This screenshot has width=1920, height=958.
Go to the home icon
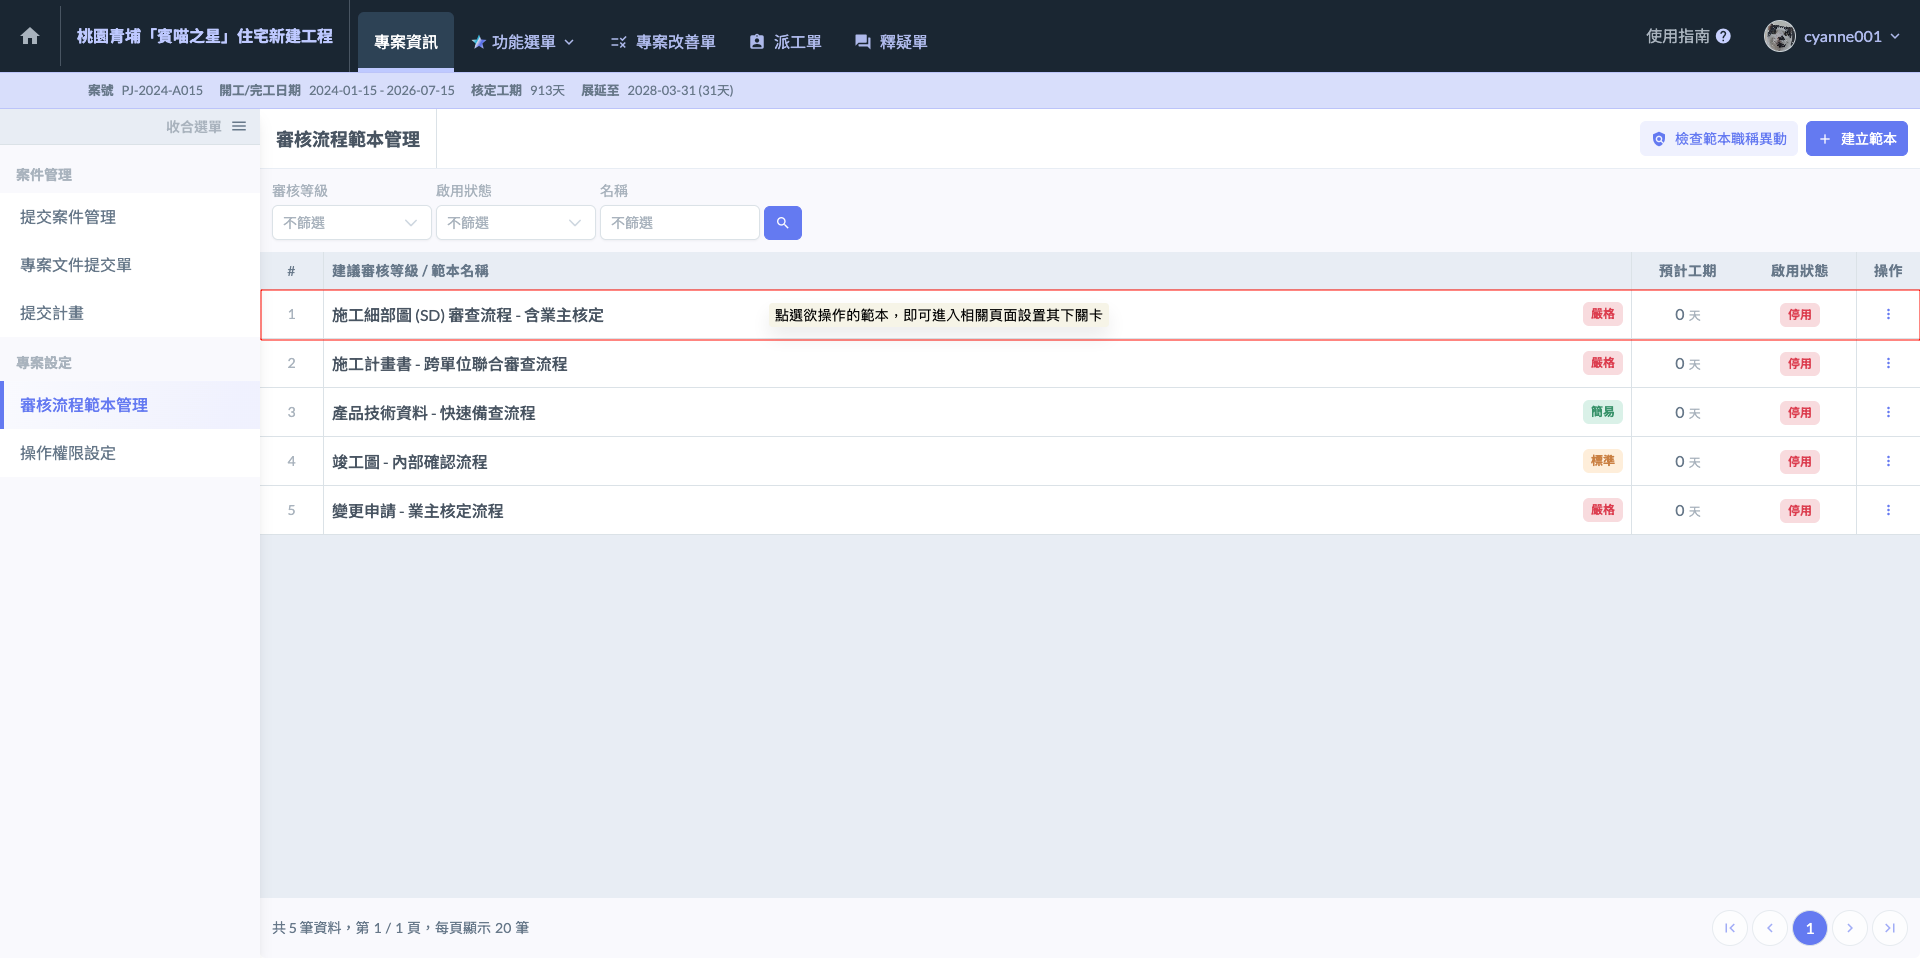(30, 36)
